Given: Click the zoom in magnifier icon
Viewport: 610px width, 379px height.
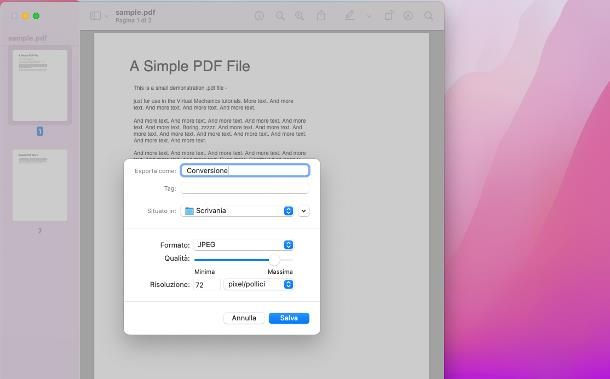Looking at the screenshot, I should click(x=299, y=16).
